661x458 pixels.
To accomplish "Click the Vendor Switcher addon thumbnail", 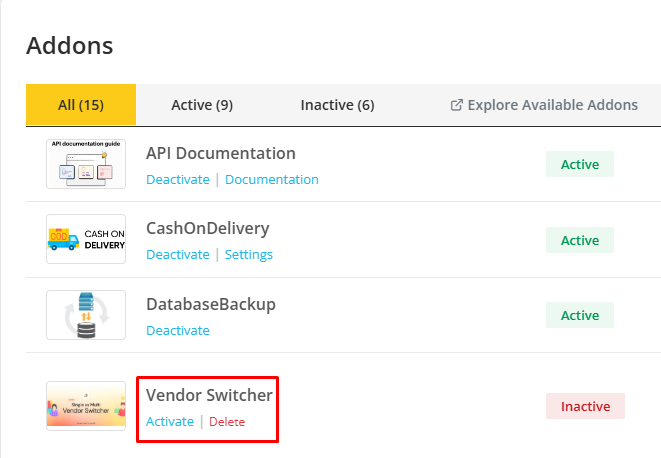I will pyautogui.click(x=86, y=405).
